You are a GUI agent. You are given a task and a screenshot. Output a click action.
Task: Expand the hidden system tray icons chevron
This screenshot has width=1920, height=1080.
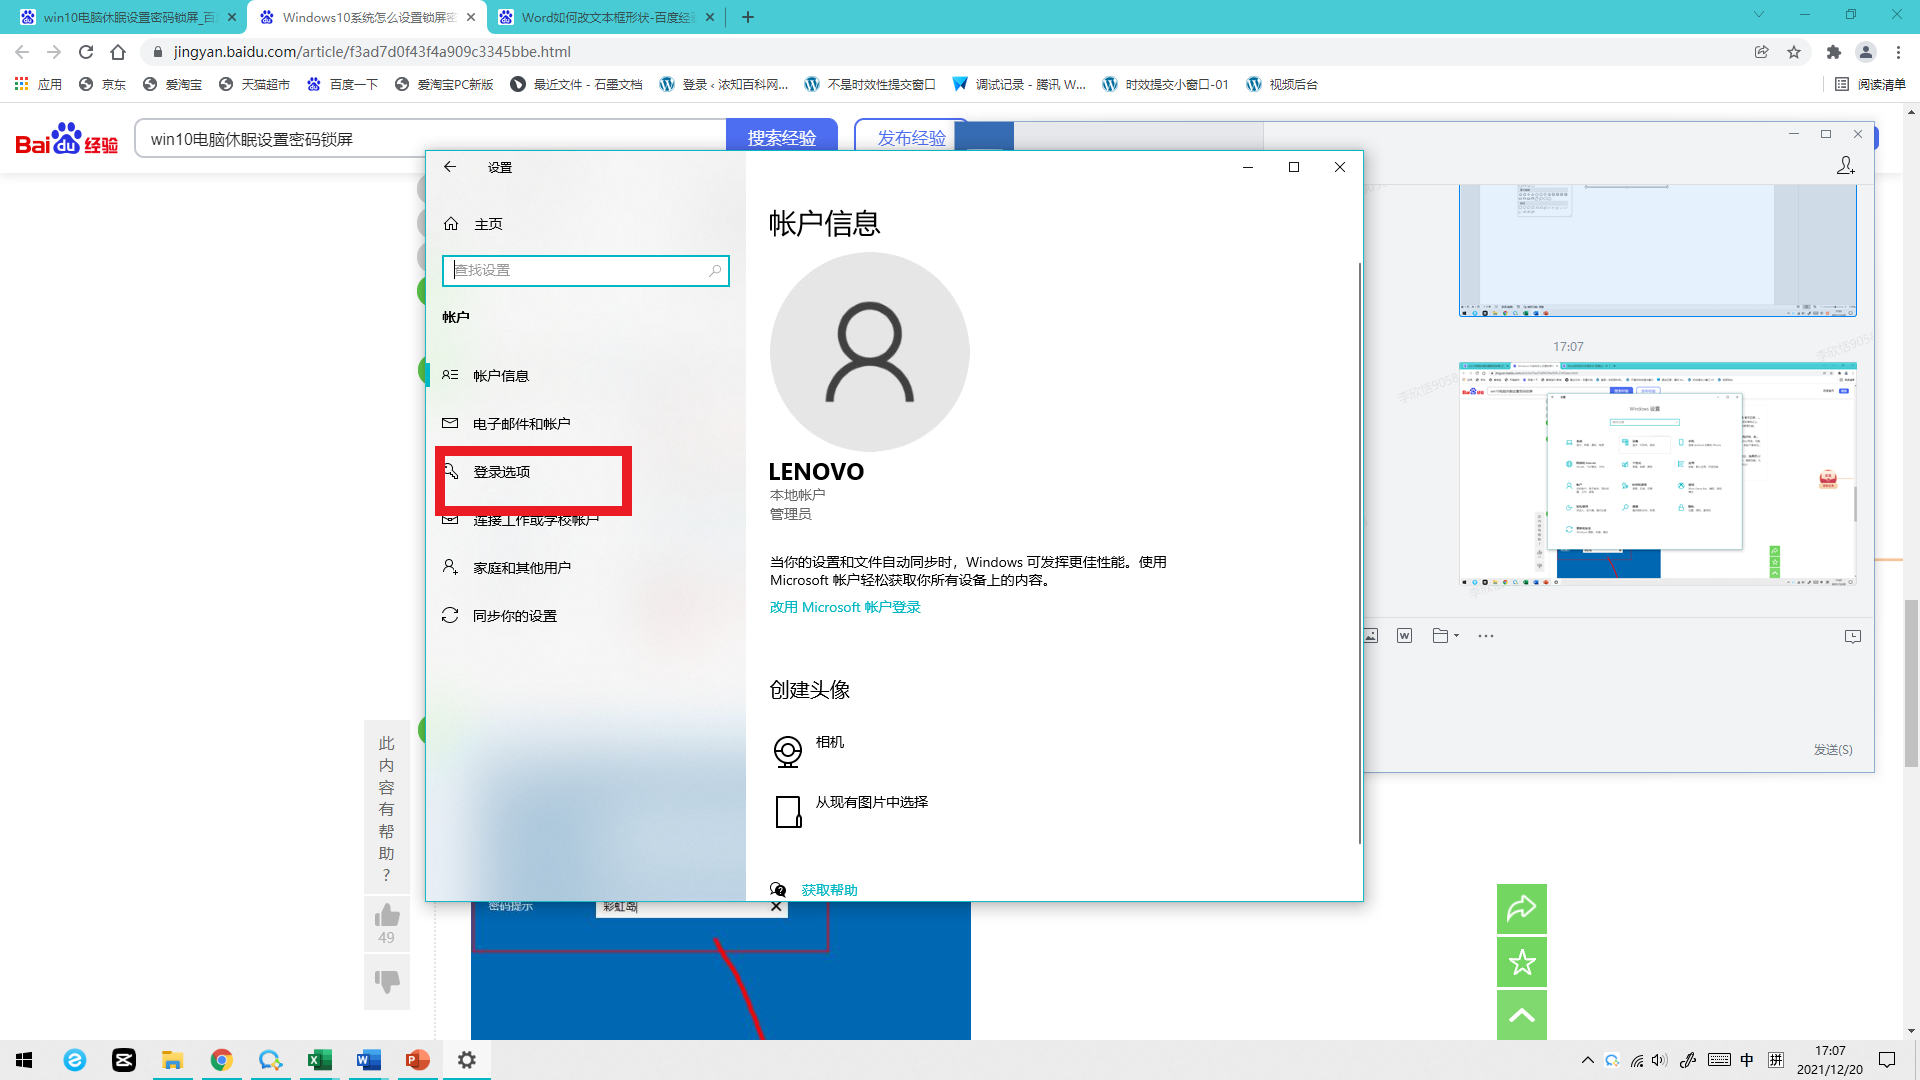[1587, 1060]
